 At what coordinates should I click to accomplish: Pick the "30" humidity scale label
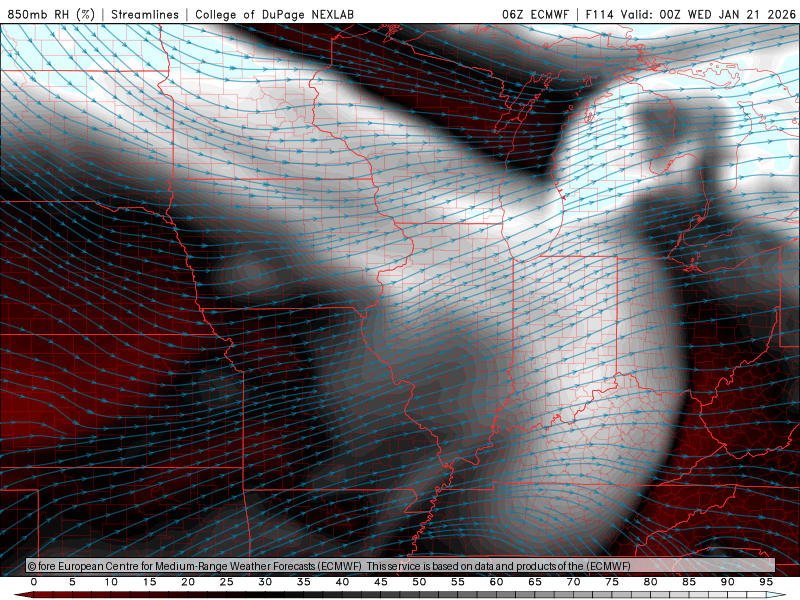[265, 582]
